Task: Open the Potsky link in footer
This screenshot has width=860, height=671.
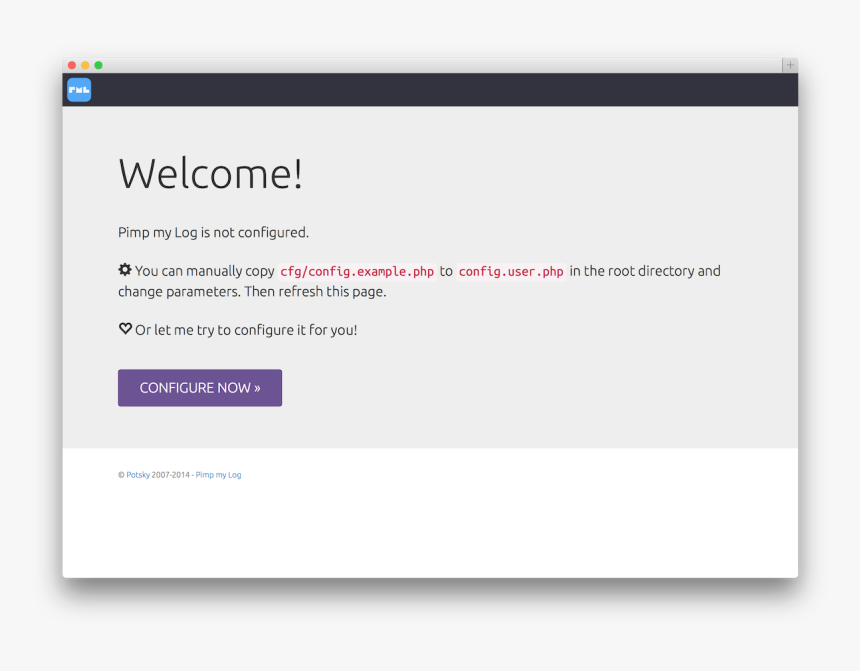Action: coord(138,475)
